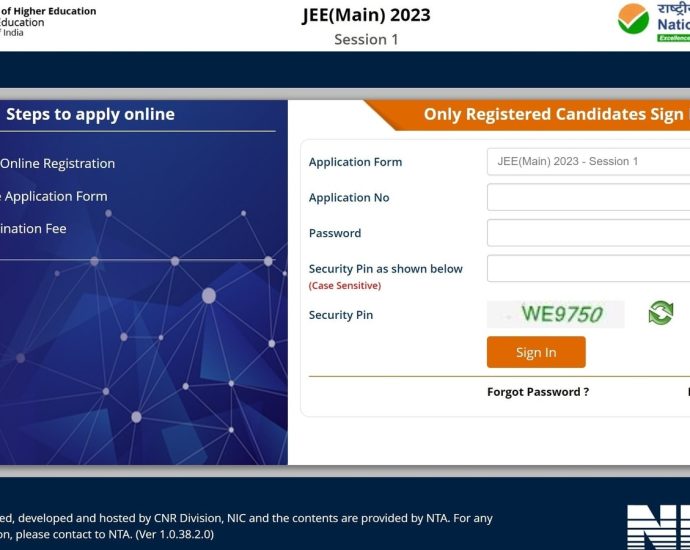Focus the Application No field
The image size is (690, 550).
(588, 197)
